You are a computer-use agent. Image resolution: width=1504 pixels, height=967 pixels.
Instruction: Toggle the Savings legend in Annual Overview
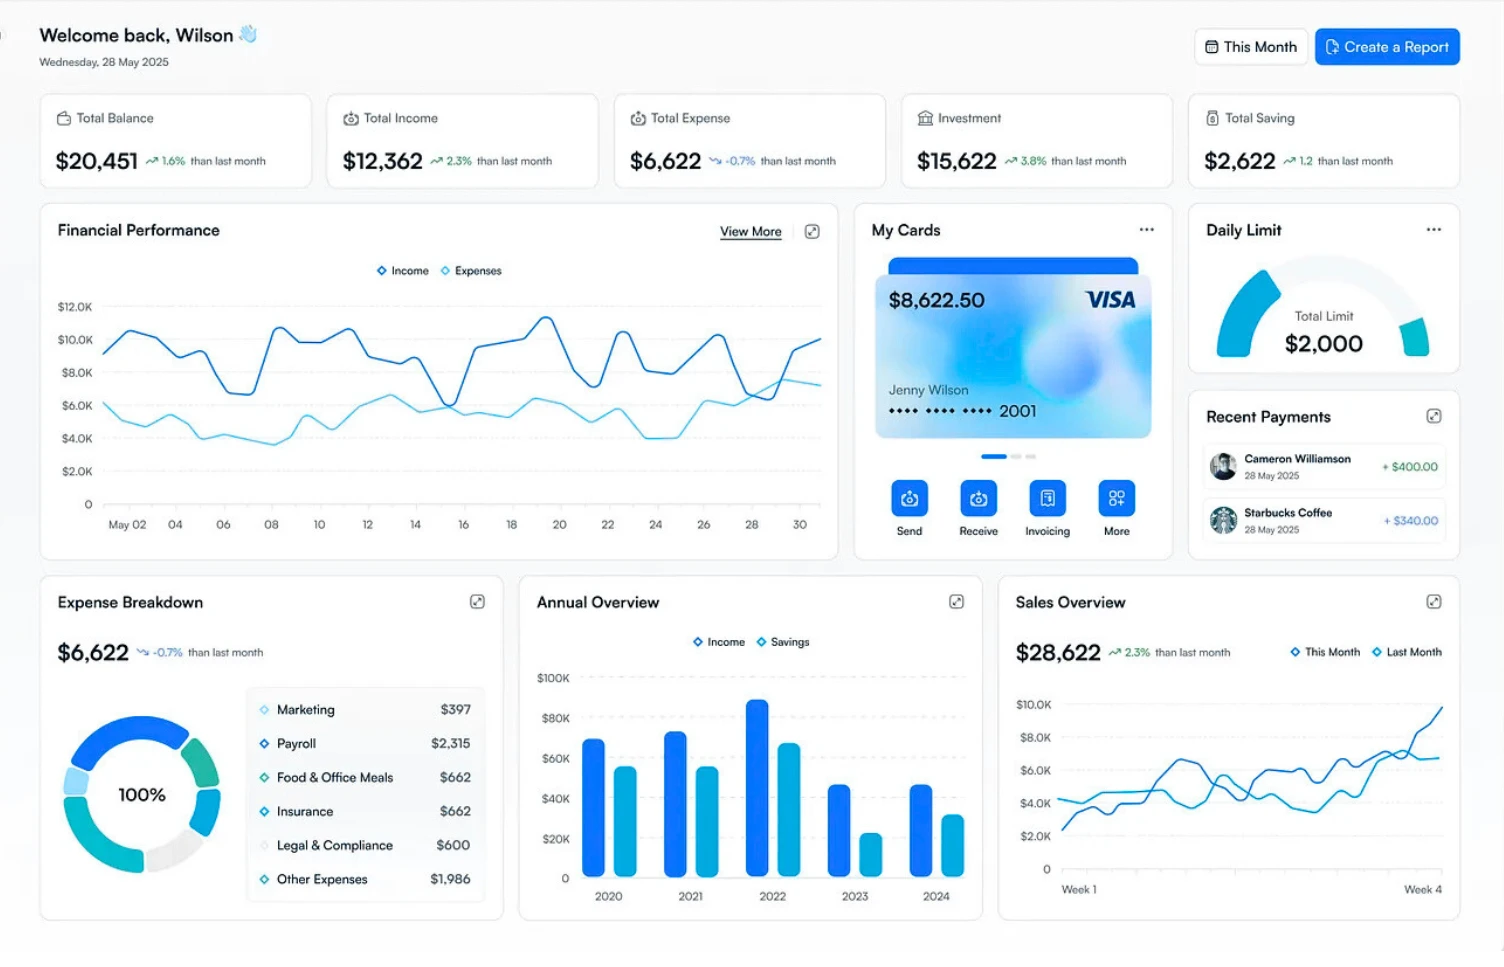[x=783, y=641]
